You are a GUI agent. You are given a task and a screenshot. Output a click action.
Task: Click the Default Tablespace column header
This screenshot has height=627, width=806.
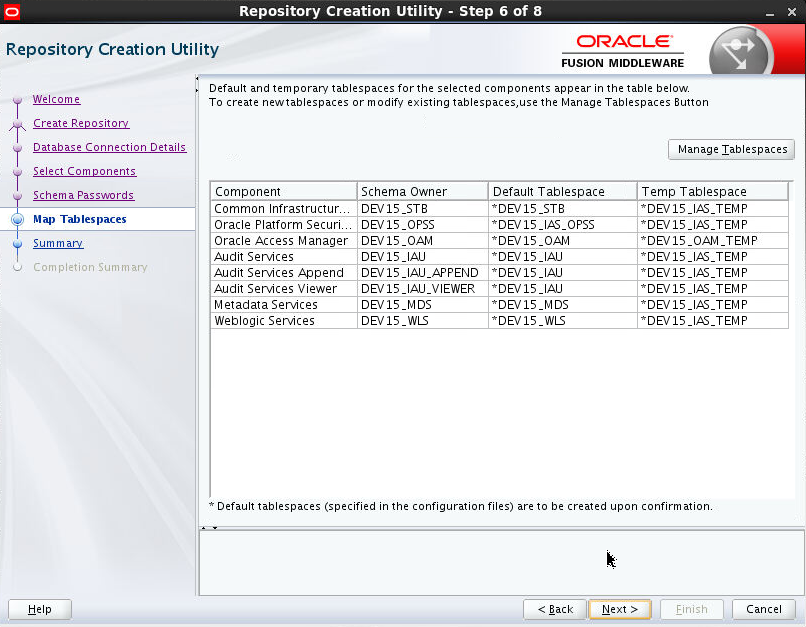click(562, 192)
